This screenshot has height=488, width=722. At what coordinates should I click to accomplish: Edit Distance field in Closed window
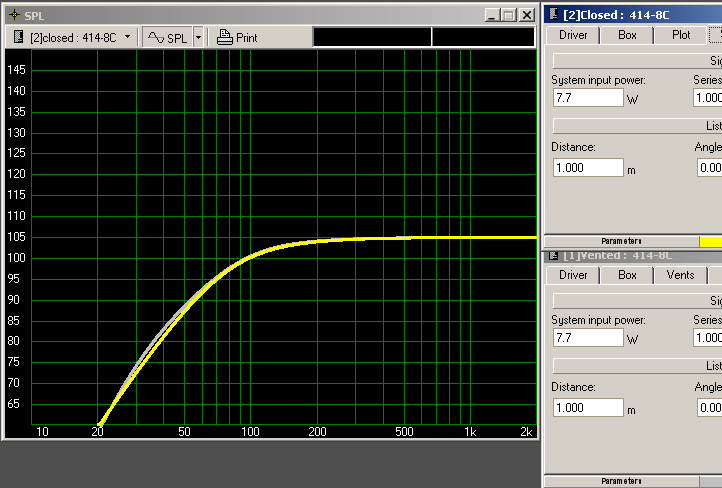588,168
